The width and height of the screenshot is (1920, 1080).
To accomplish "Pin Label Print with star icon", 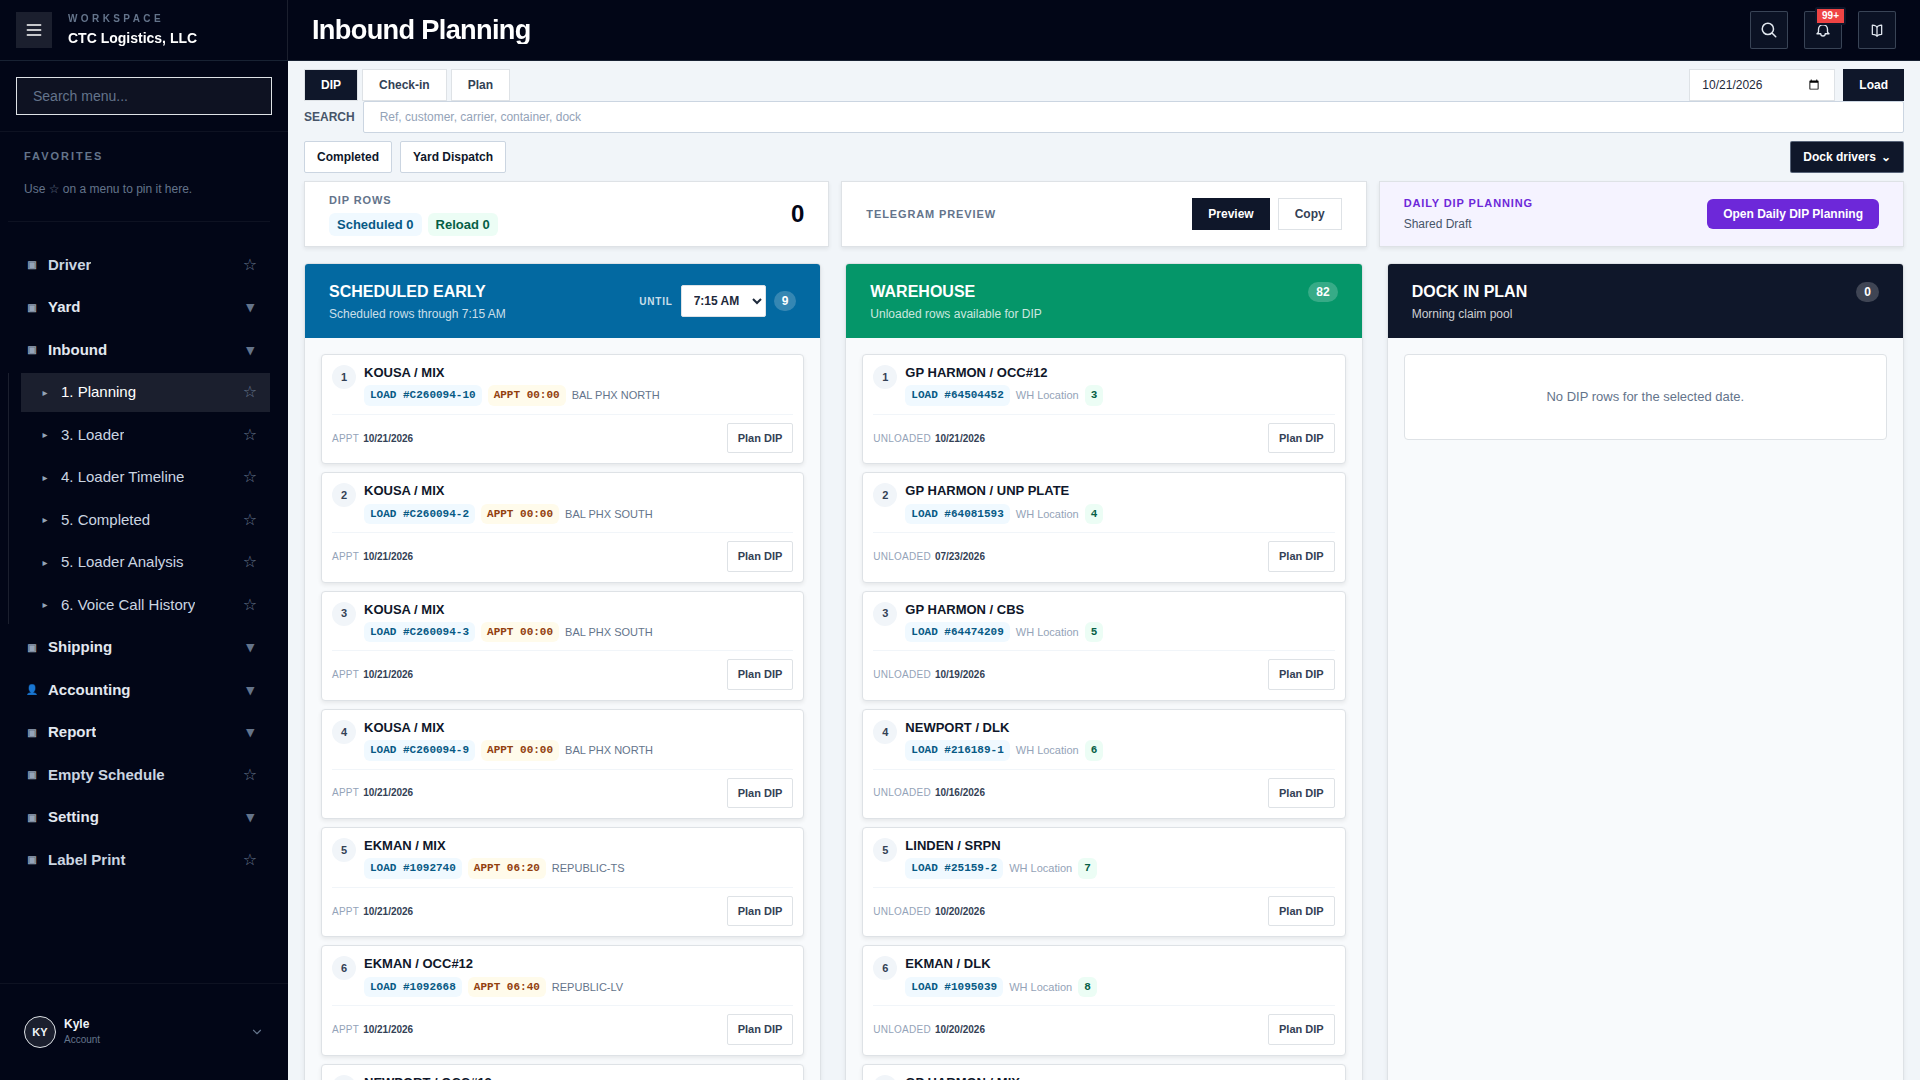I will pyautogui.click(x=250, y=860).
